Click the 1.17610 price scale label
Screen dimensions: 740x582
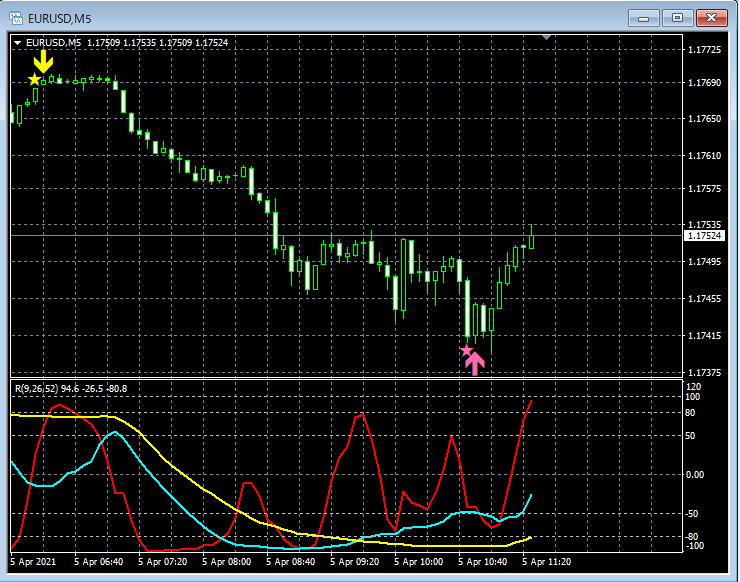click(x=705, y=156)
